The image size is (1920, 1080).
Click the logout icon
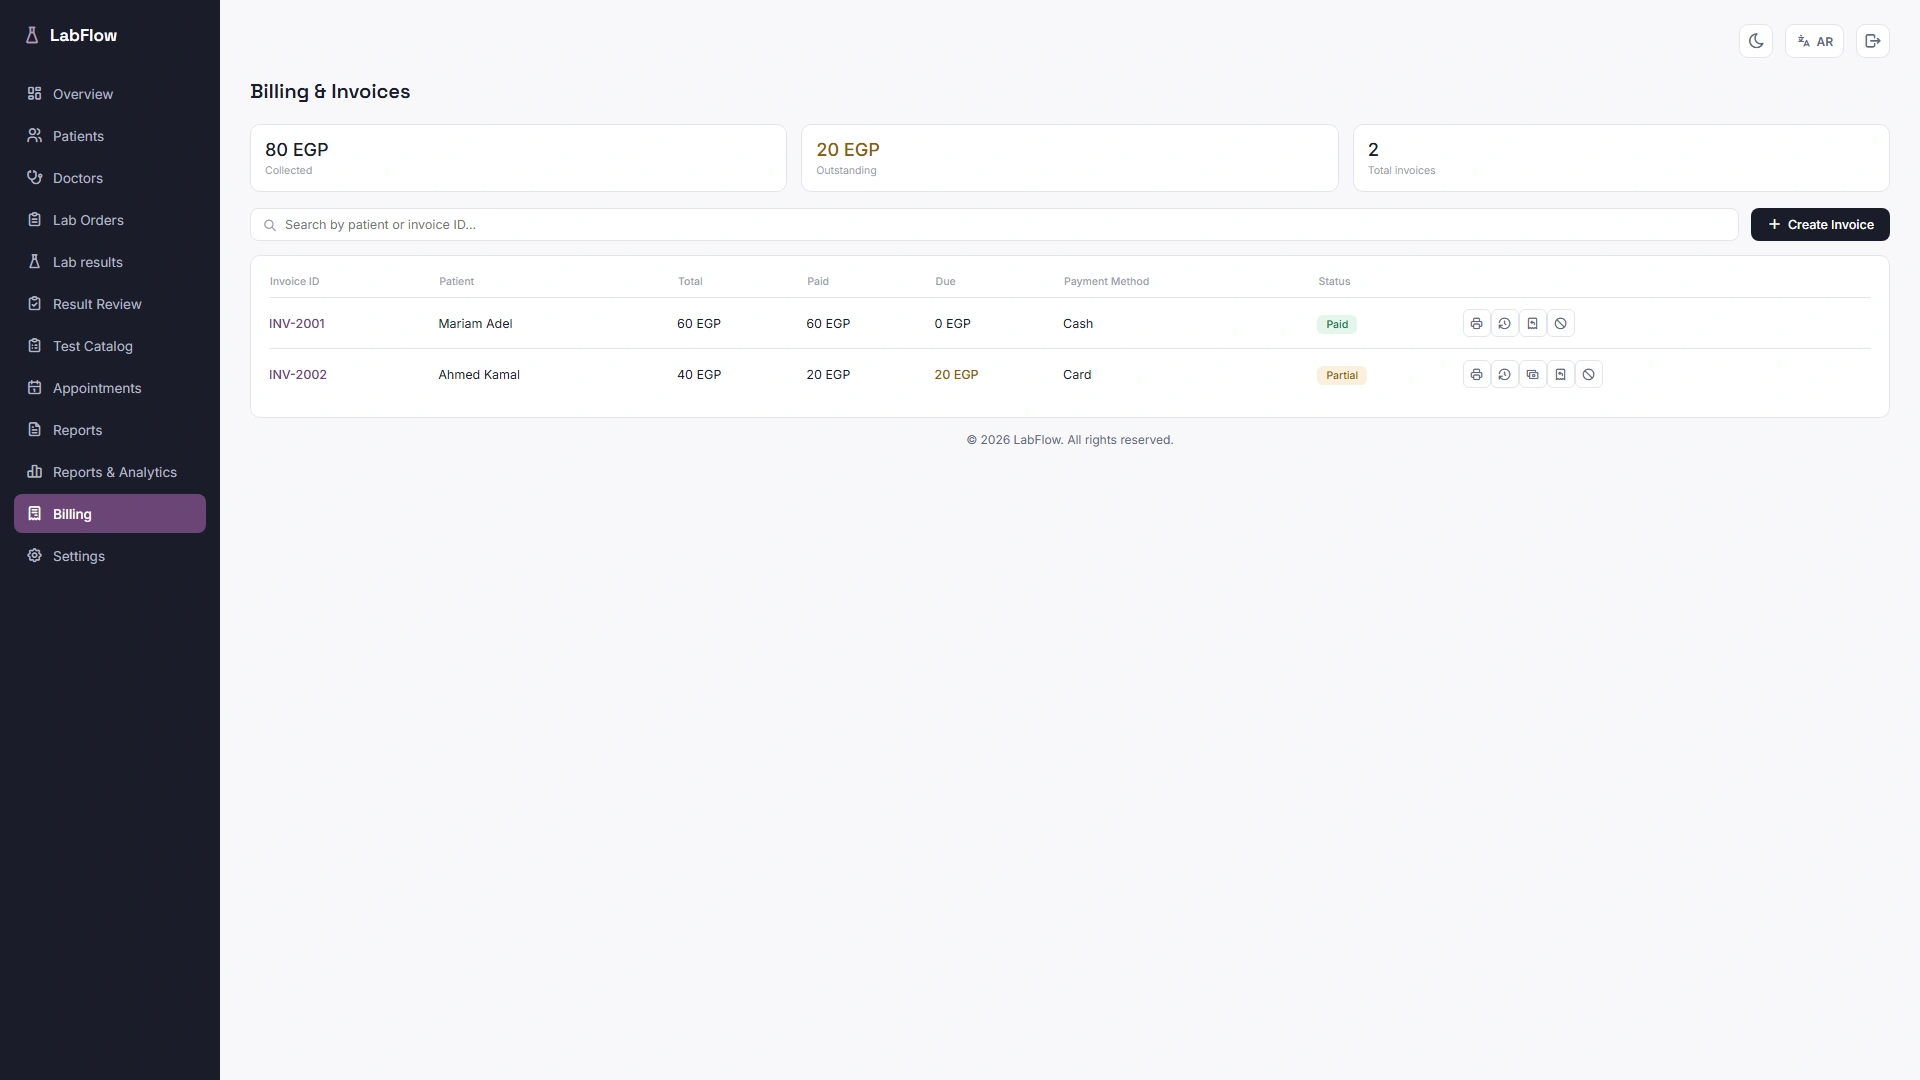point(1872,41)
